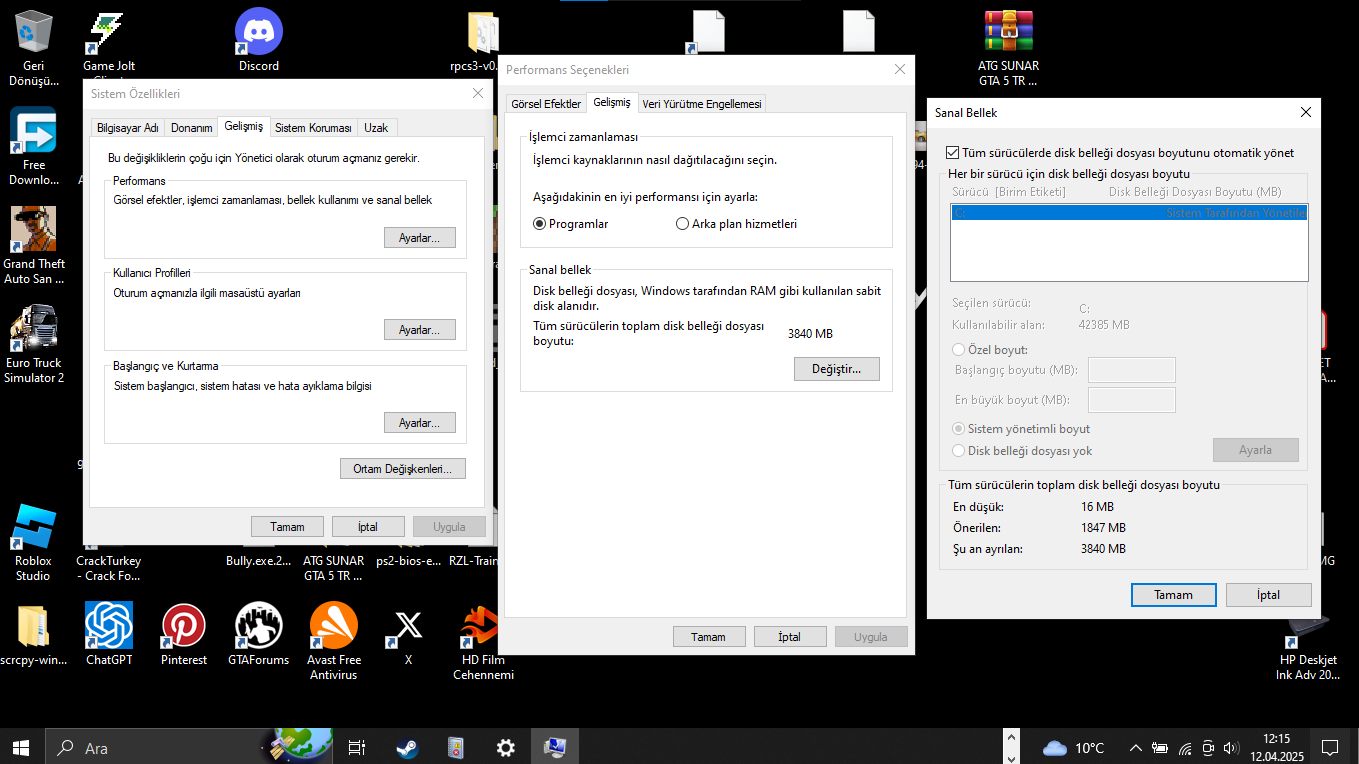The image size is (1359, 764).
Task: Click Tamam in Sistem Özellikleri window
Action: tap(287, 527)
